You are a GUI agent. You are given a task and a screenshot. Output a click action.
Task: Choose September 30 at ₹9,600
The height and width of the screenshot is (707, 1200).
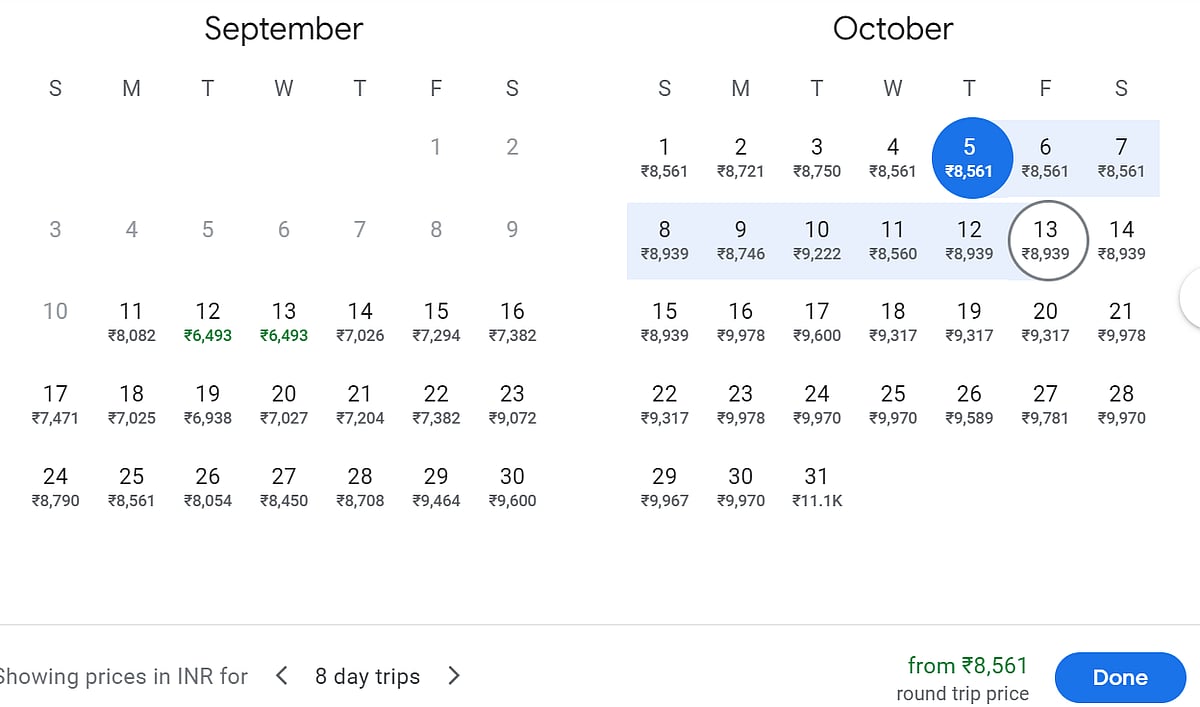coord(512,487)
